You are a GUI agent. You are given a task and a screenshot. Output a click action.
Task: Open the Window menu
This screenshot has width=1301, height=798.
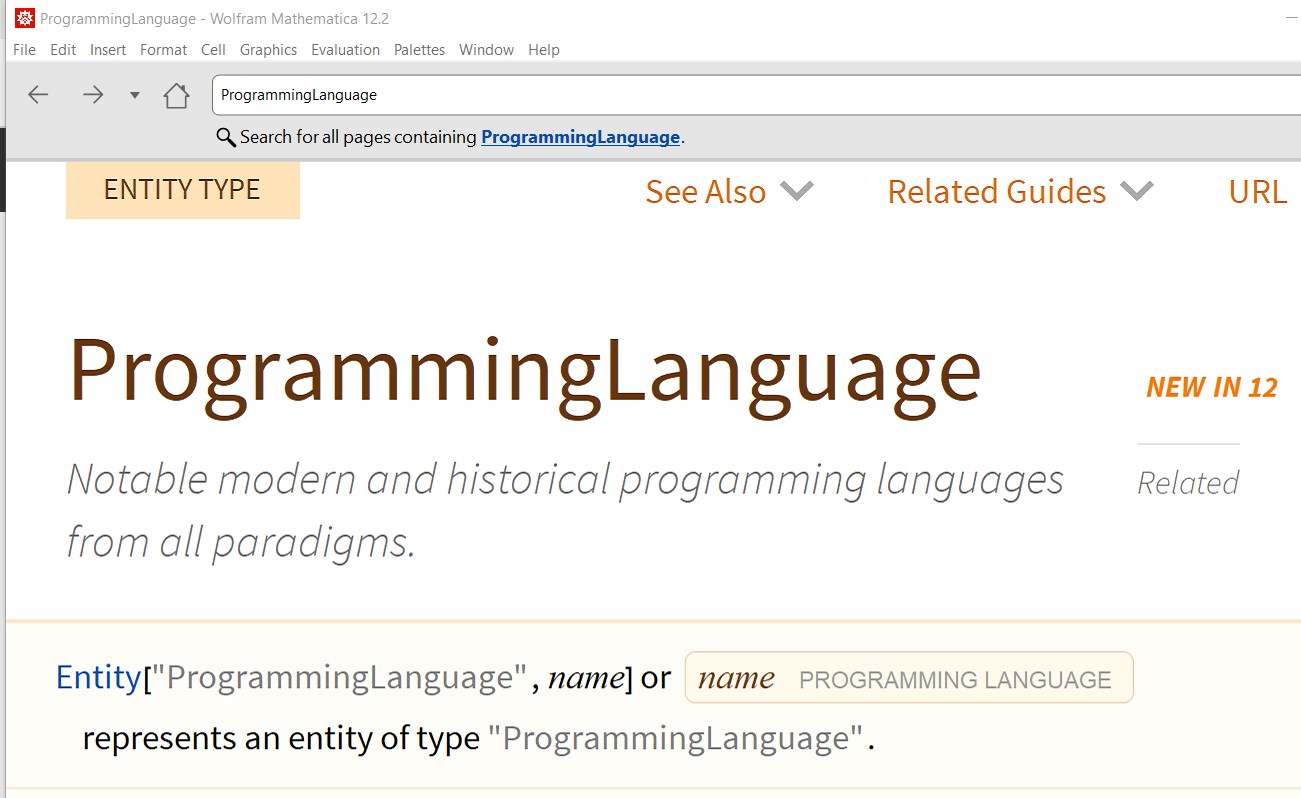point(486,49)
